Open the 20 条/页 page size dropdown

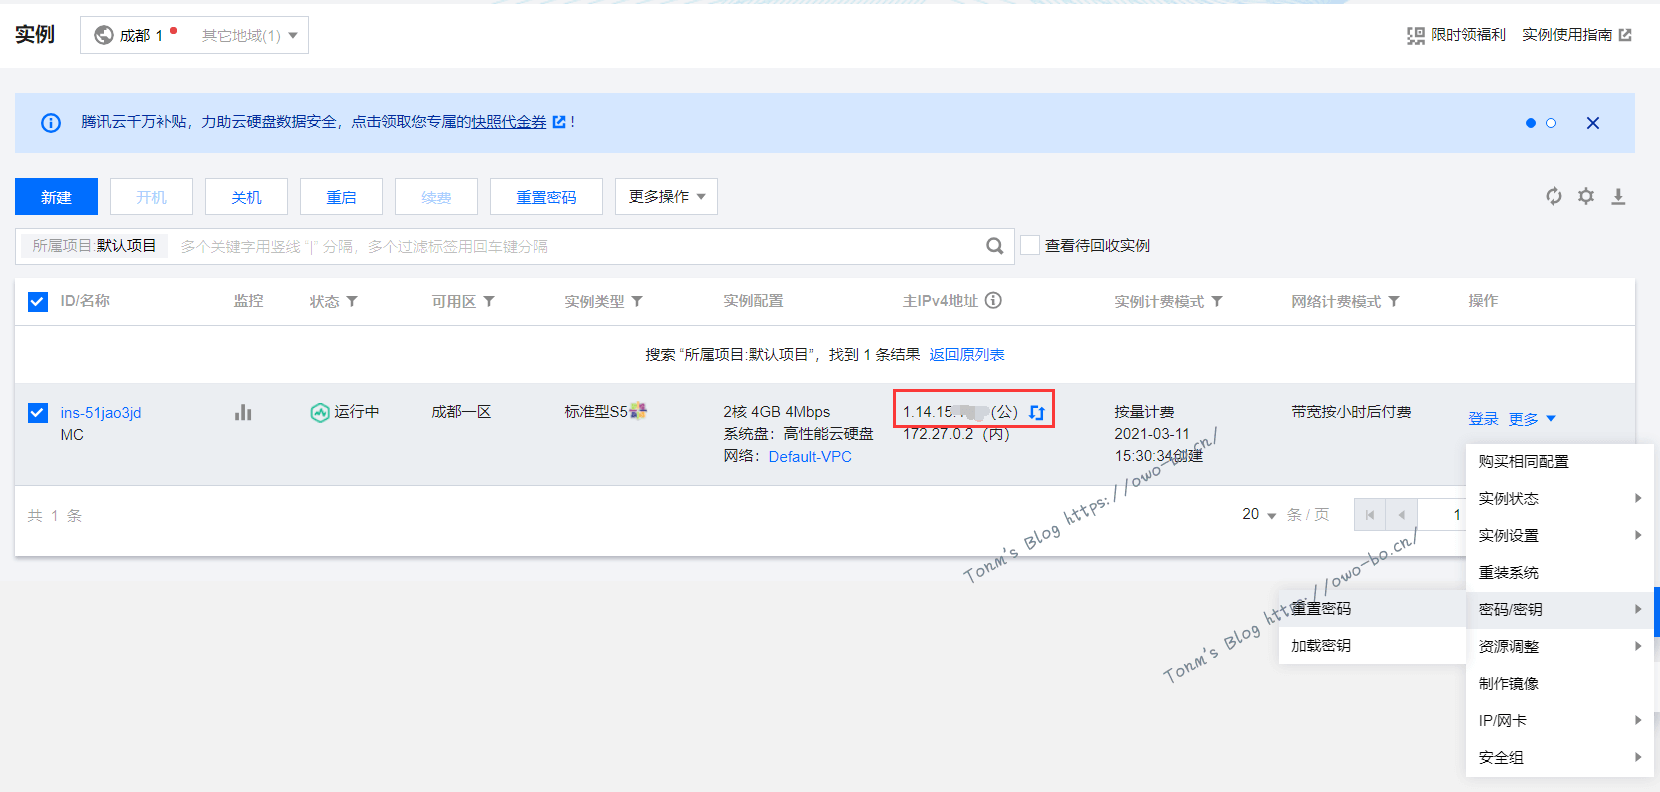[1259, 514]
